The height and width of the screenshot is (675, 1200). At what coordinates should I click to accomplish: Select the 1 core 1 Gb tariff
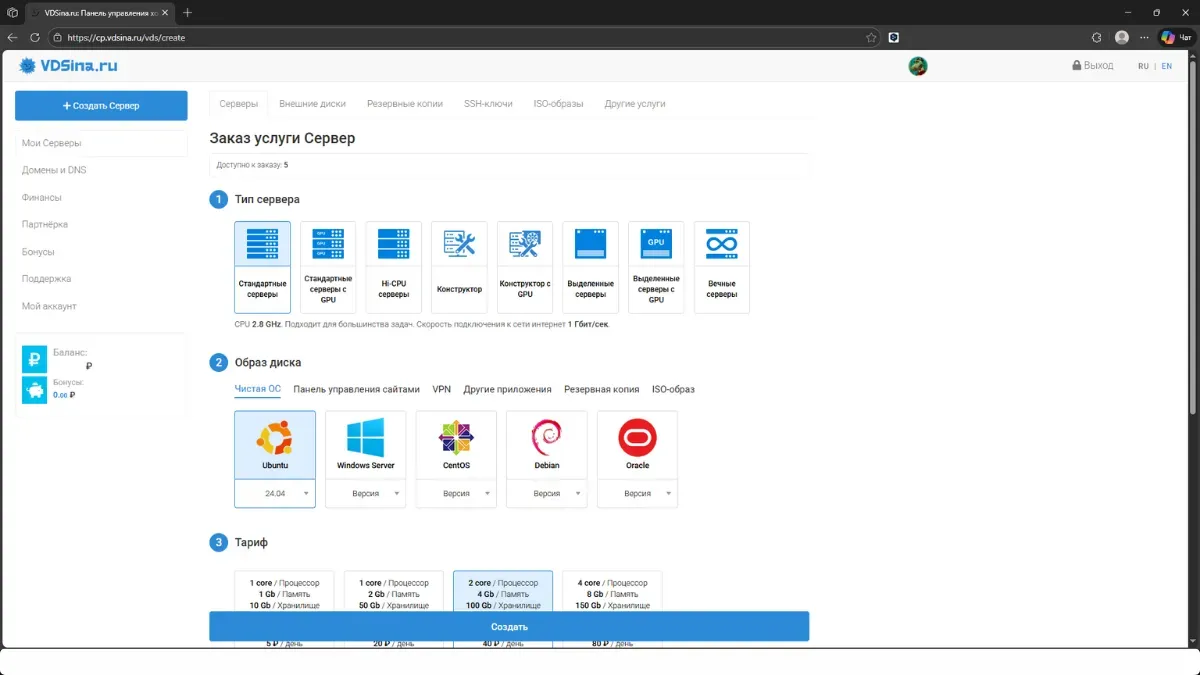[284, 593]
